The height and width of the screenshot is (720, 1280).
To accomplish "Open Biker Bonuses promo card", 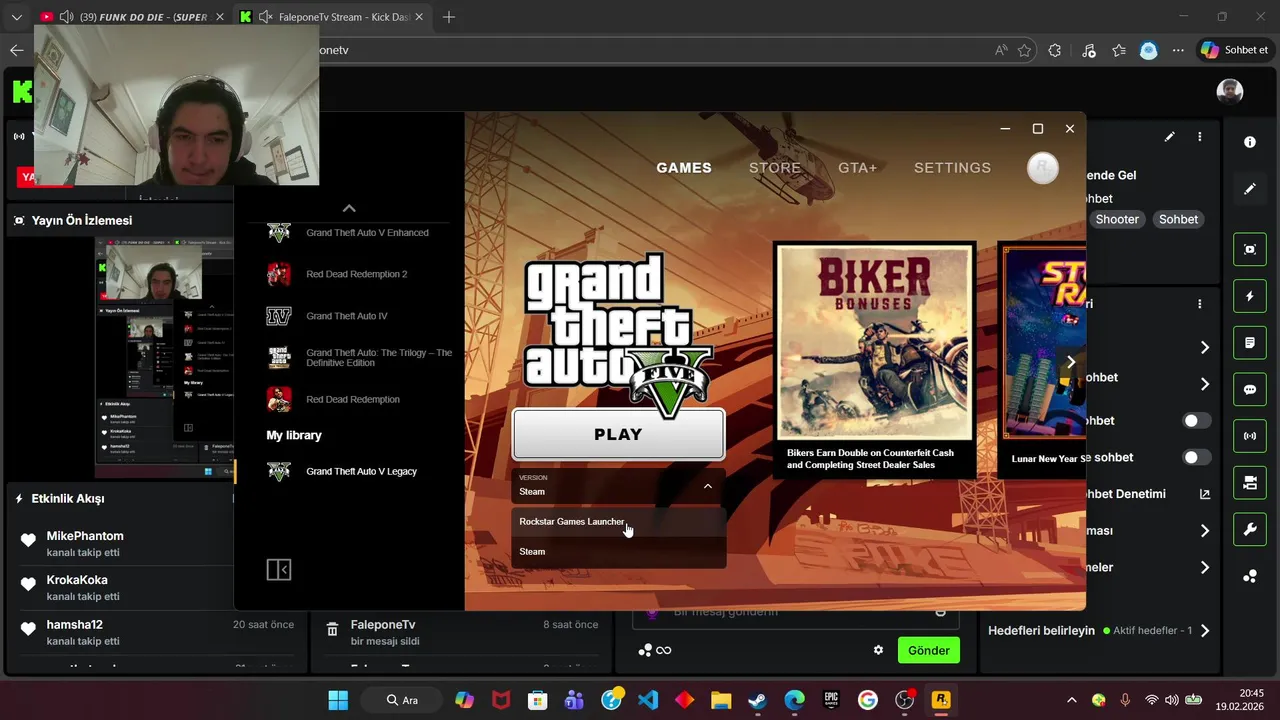I will coord(875,359).
